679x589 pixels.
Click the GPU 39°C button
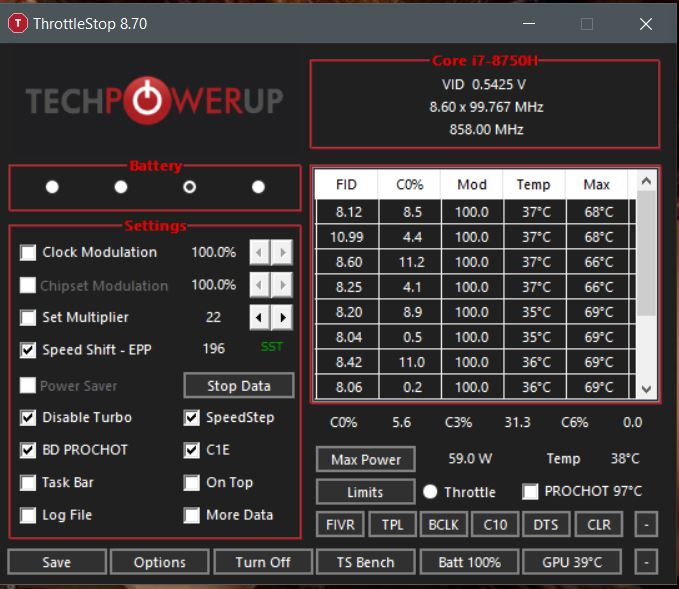coord(572,562)
